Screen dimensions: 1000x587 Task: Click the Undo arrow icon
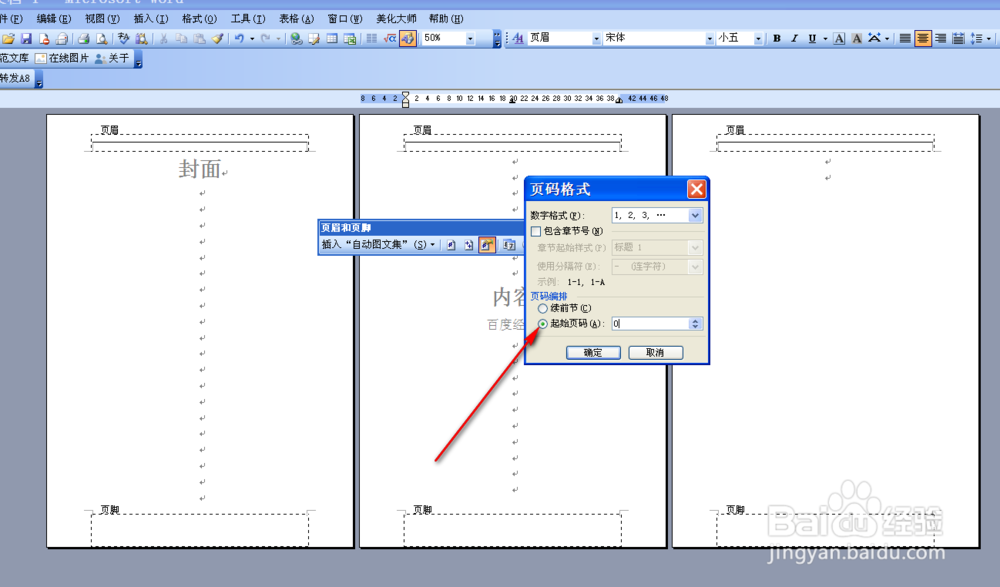[239, 39]
